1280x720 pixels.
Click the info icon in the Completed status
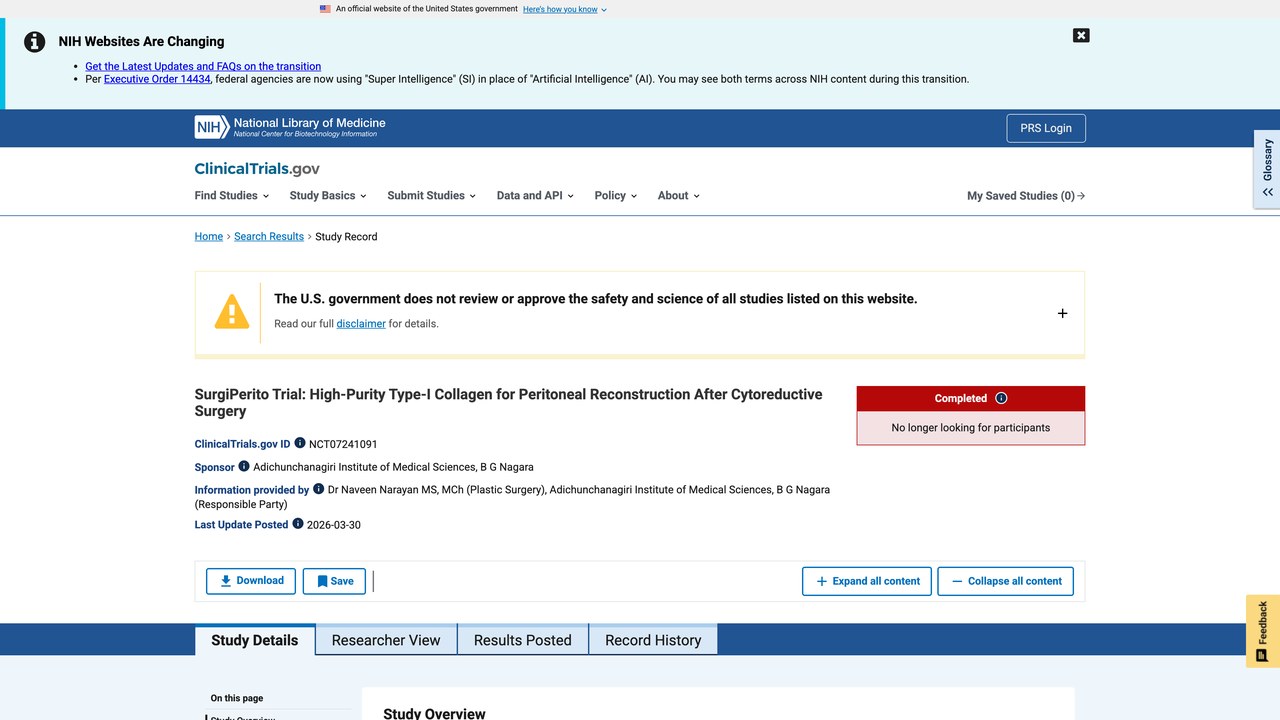point(1001,398)
